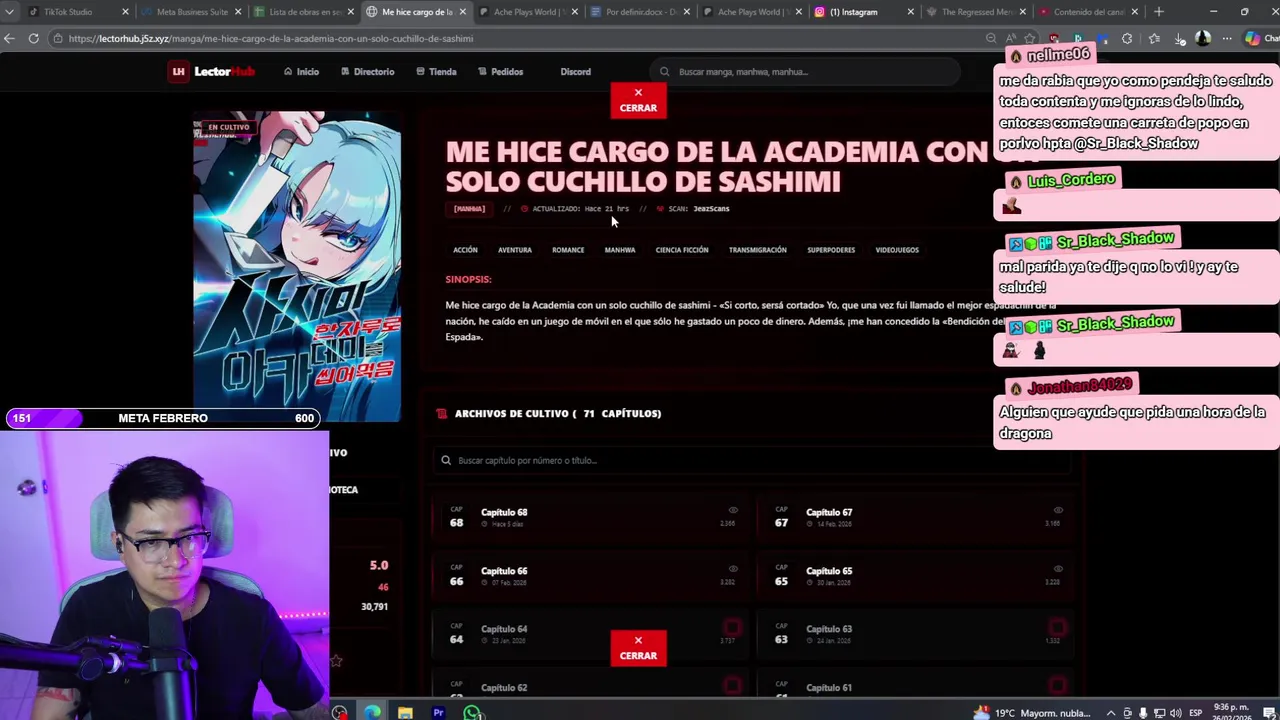Go to Inicio in site navigation
This screenshot has height=720, width=1280.
301,72
